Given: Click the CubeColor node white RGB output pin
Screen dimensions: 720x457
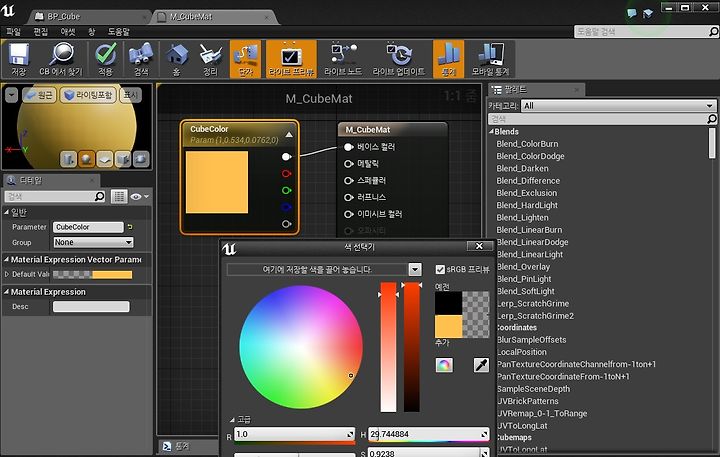Looking at the screenshot, I should [287, 157].
